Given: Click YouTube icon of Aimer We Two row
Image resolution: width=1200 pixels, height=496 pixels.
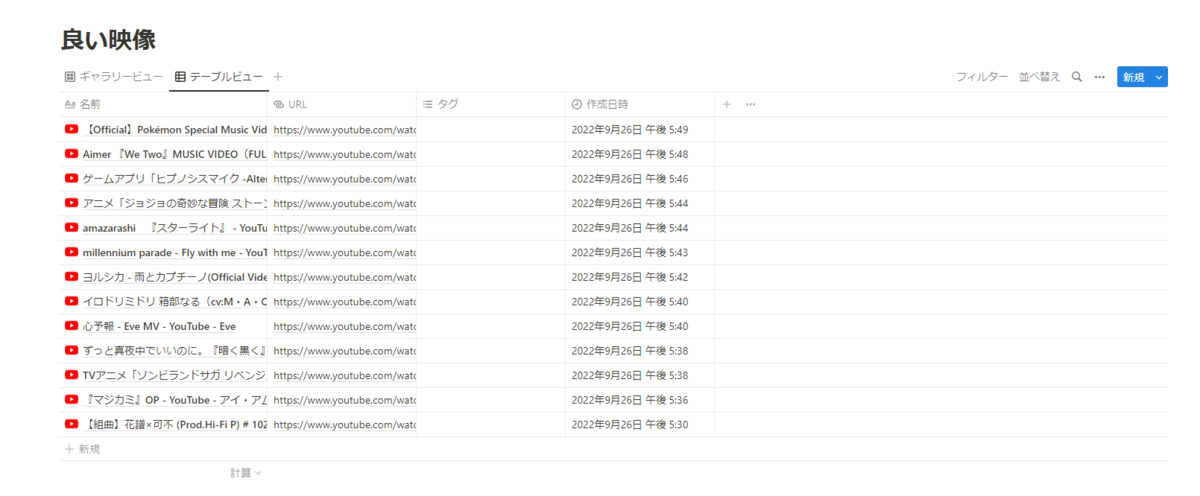Looking at the screenshot, I should click(x=71, y=154).
